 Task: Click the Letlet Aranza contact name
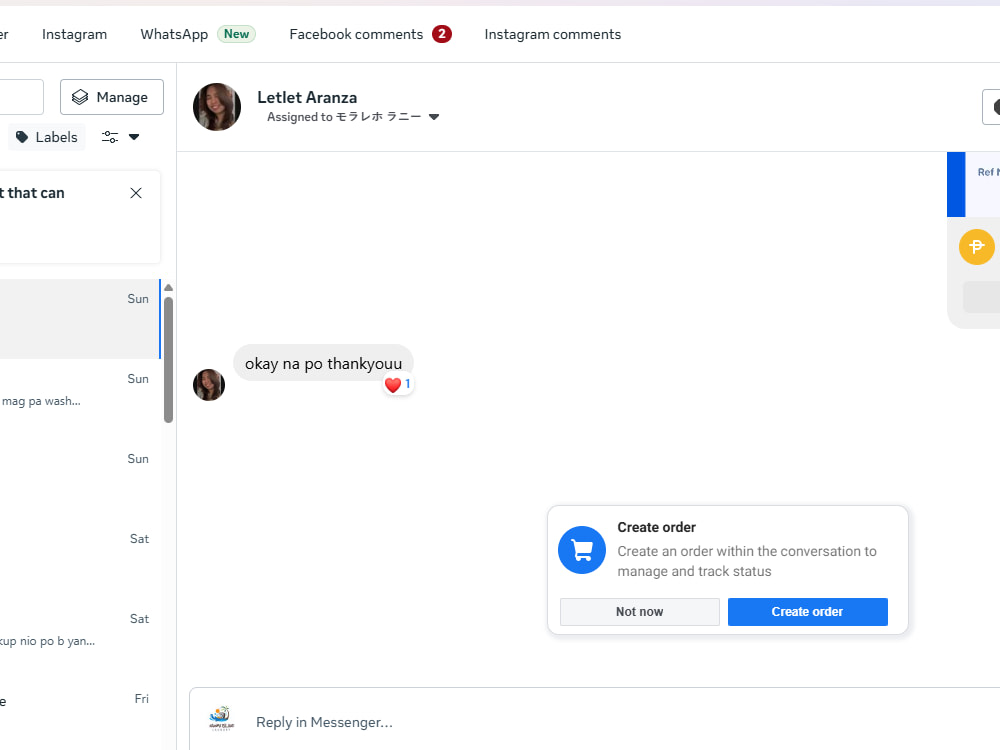[307, 98]
